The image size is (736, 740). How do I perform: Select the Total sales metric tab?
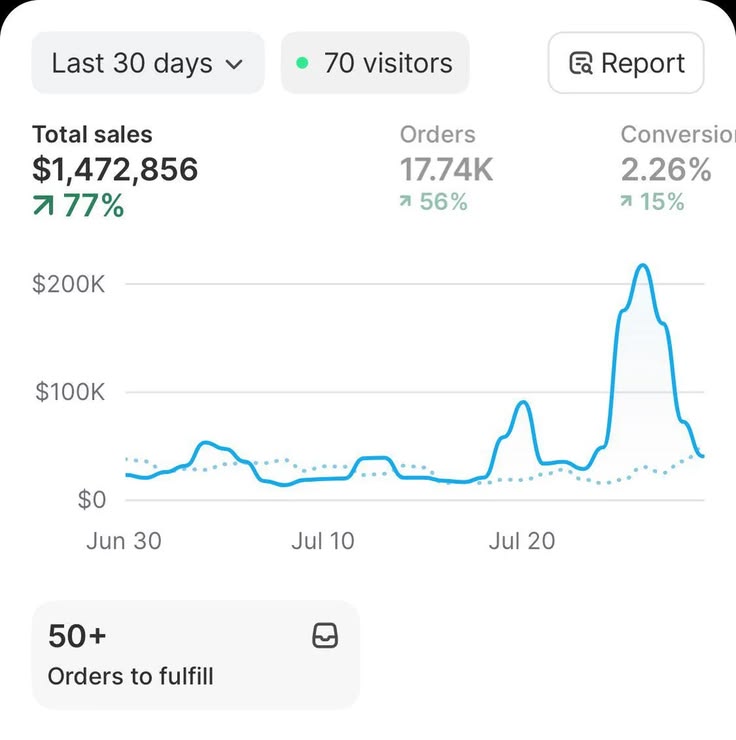116,170
